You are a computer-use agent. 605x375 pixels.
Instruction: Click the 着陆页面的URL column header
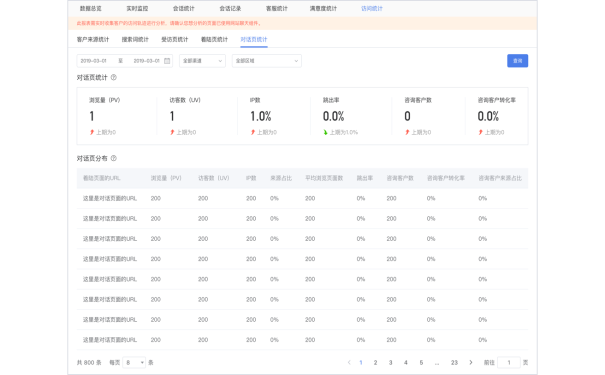[x=102, y=178]
